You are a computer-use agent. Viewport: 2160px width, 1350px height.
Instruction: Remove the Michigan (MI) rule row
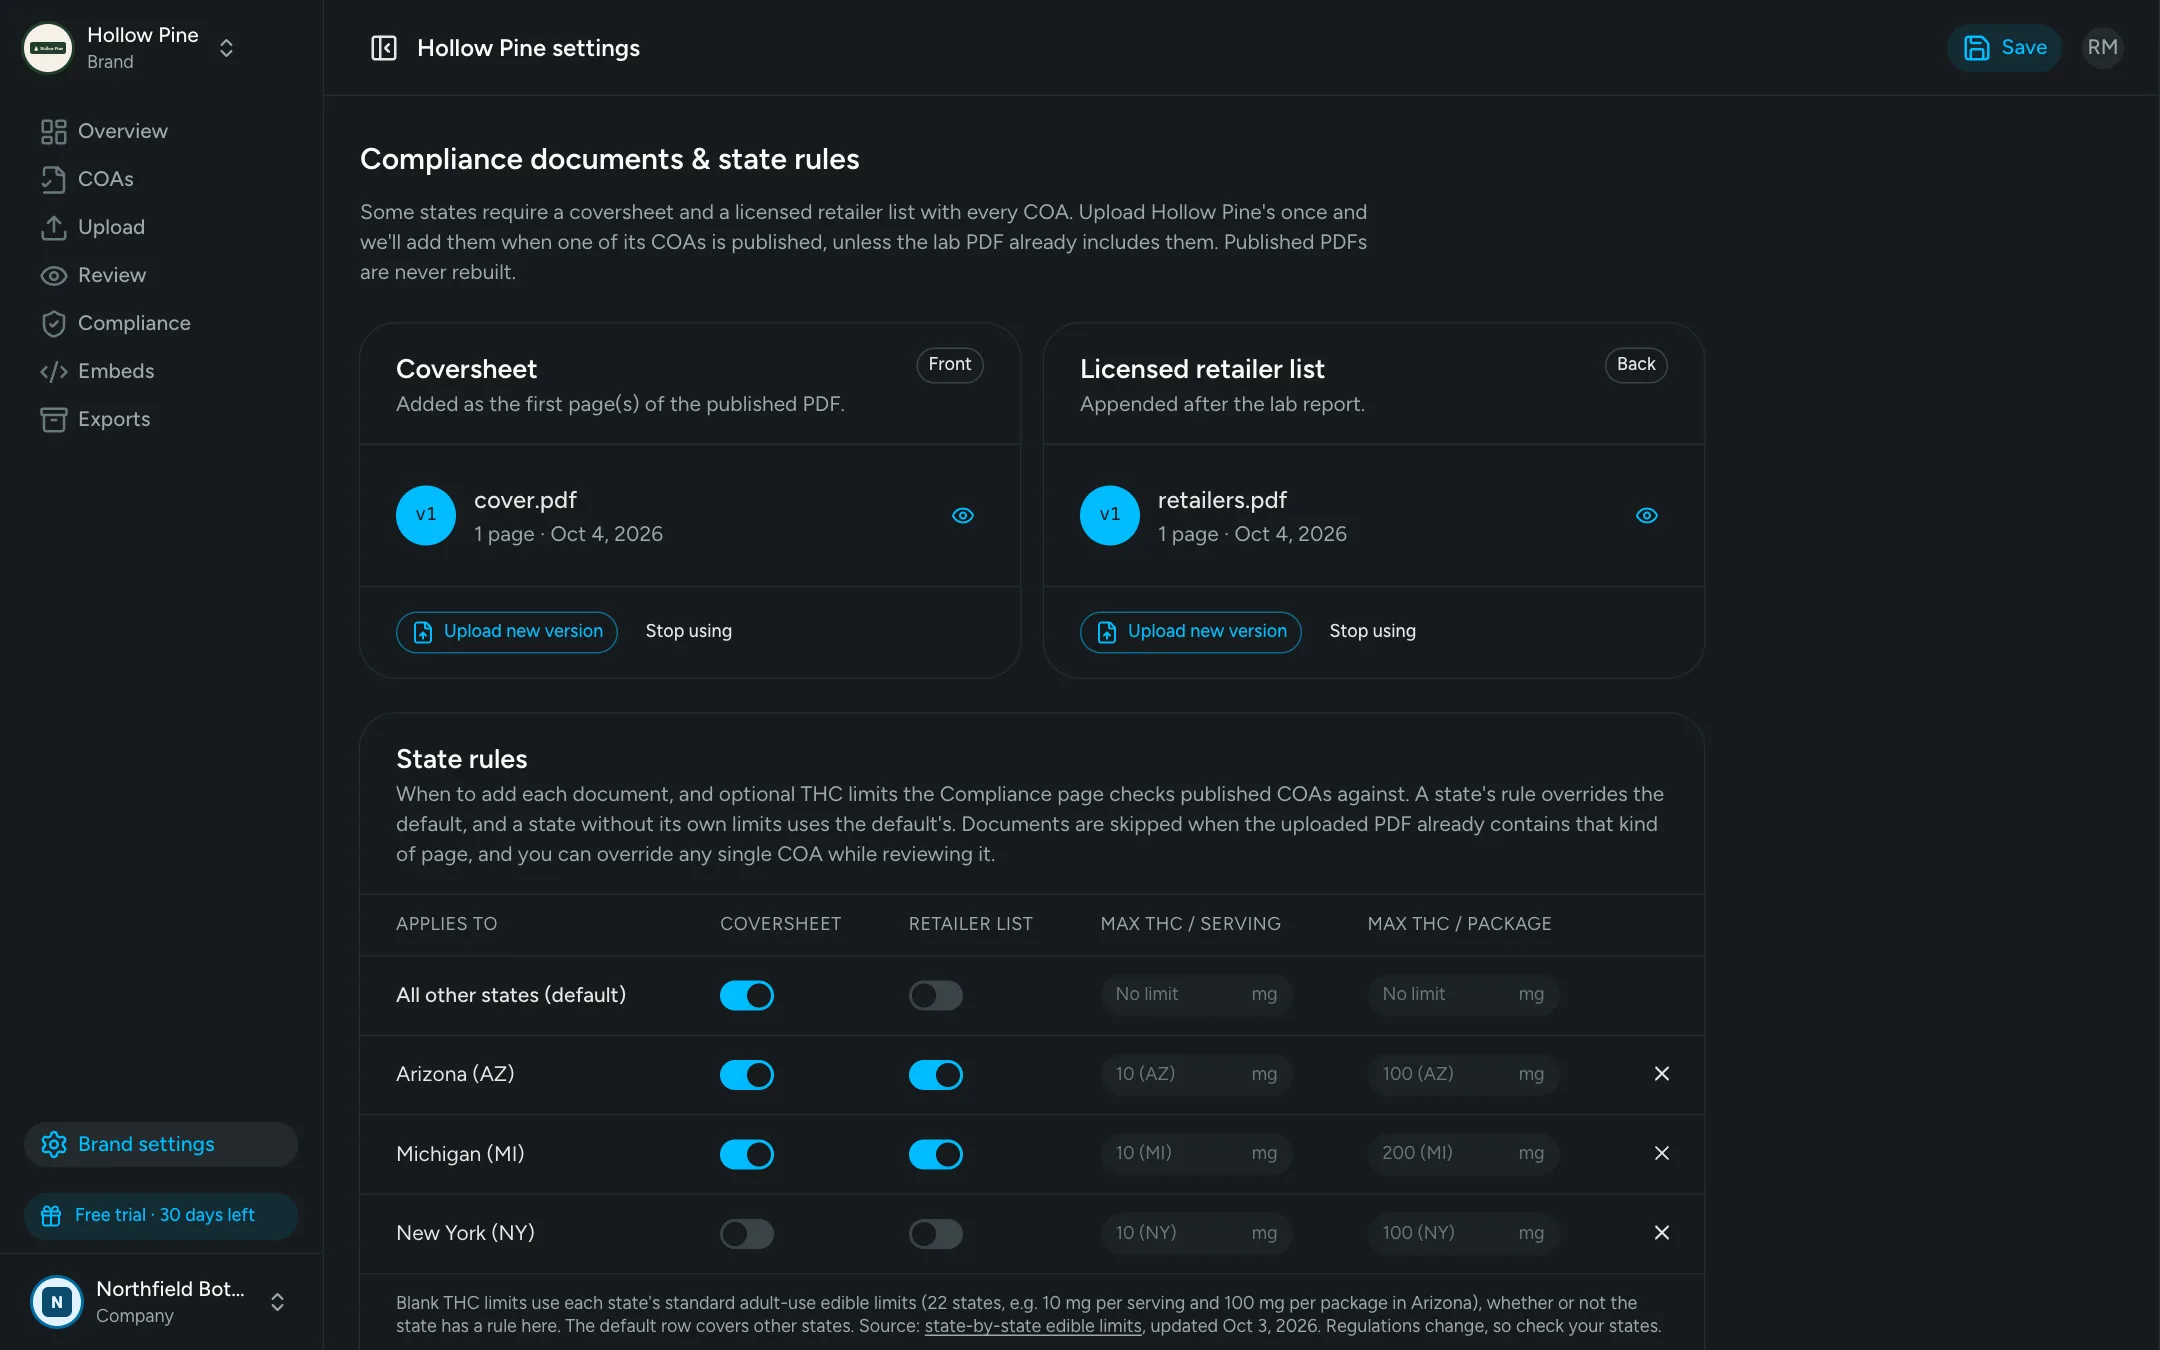click(x=1662, y=1153)
